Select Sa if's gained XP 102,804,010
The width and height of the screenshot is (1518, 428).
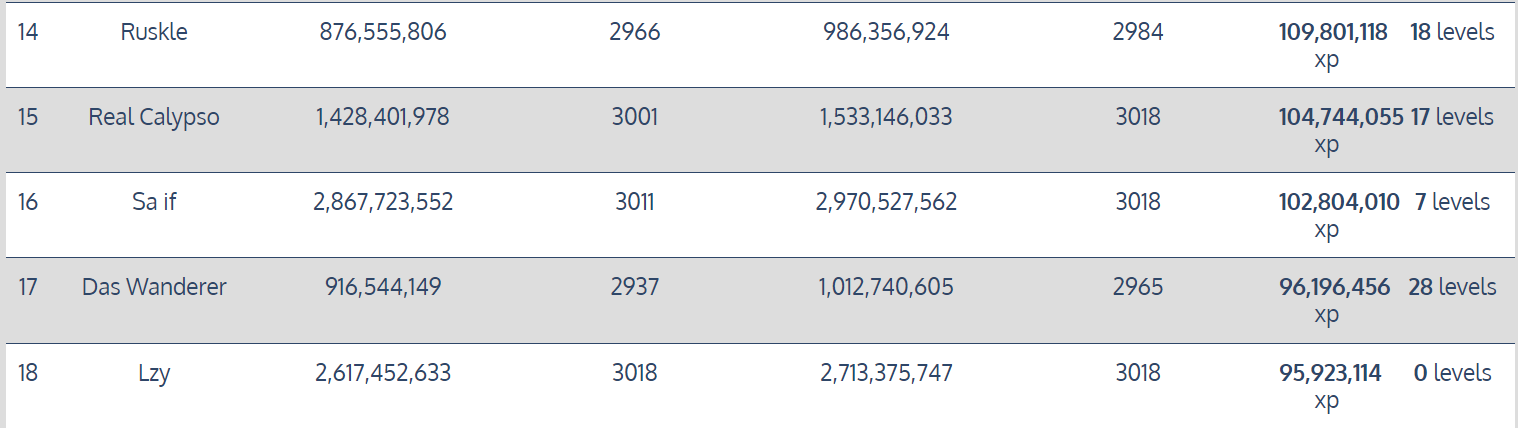(1339, 202)
